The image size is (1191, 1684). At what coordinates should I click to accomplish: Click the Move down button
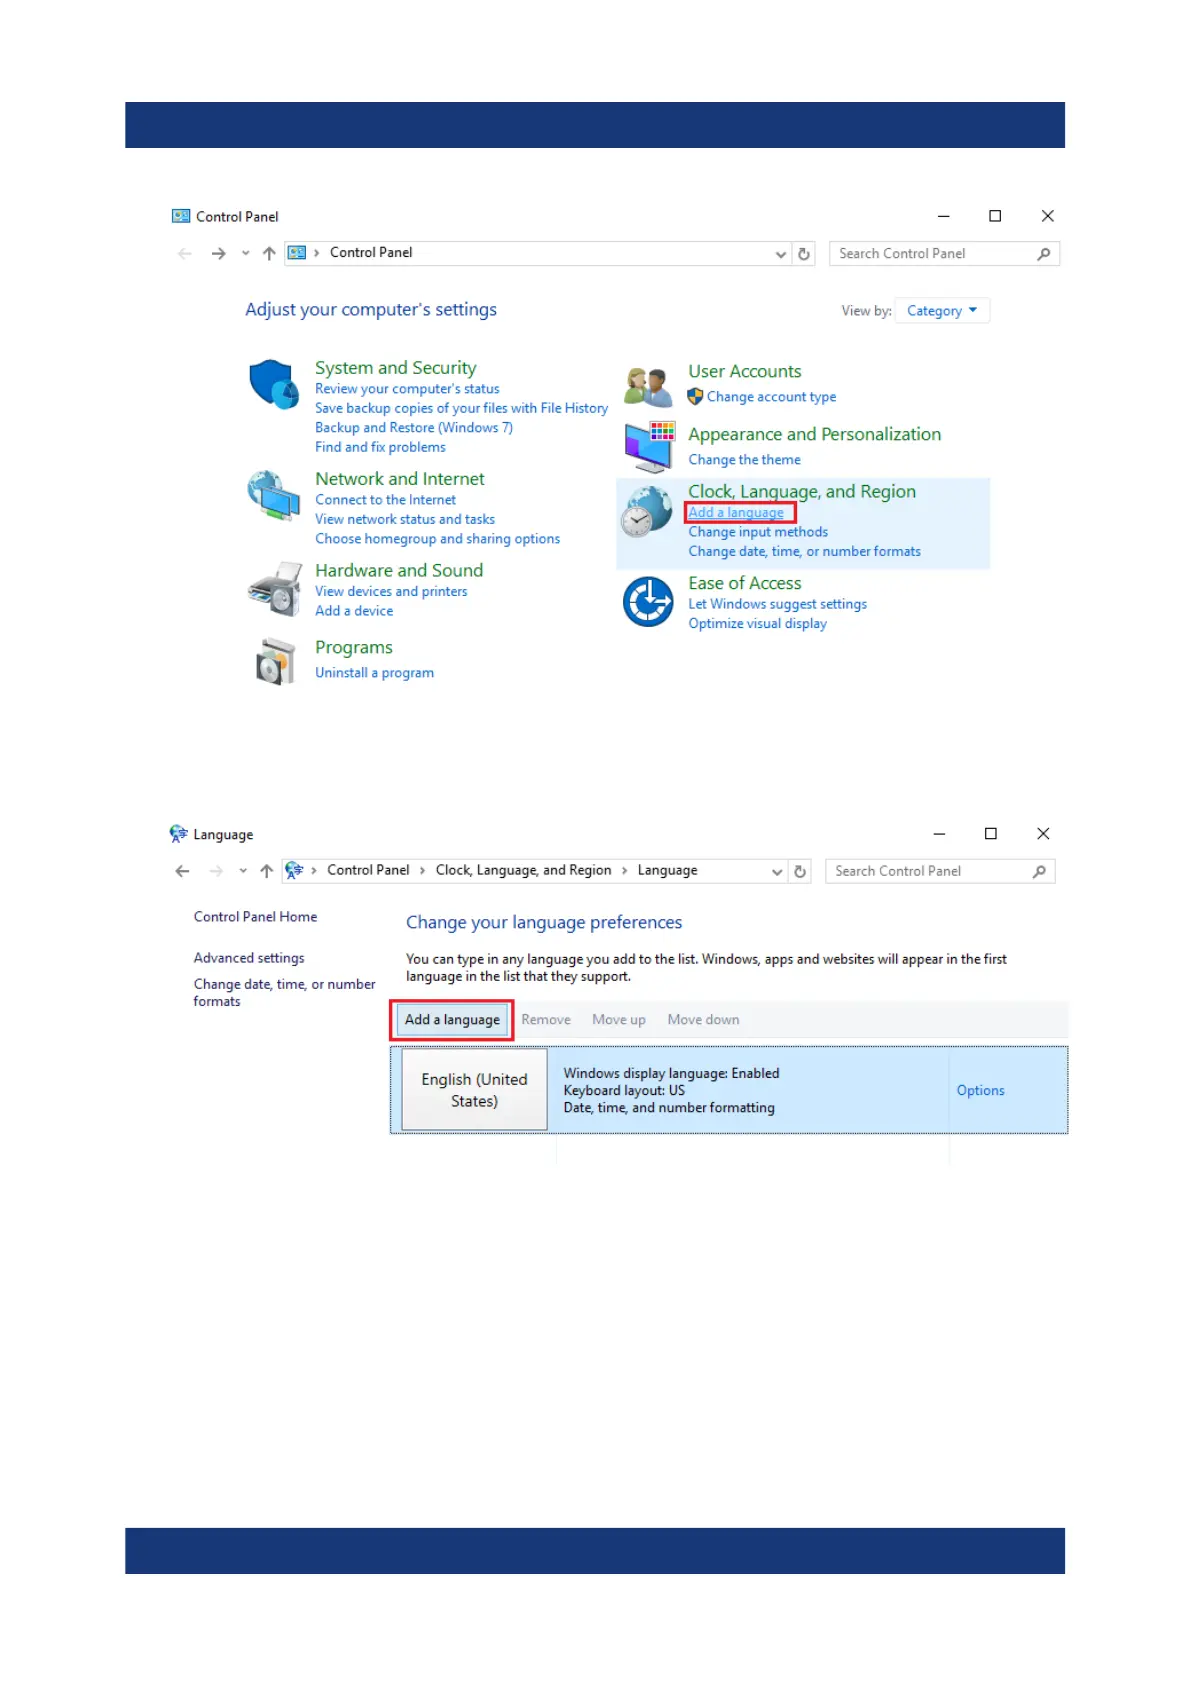point(704,1020)
